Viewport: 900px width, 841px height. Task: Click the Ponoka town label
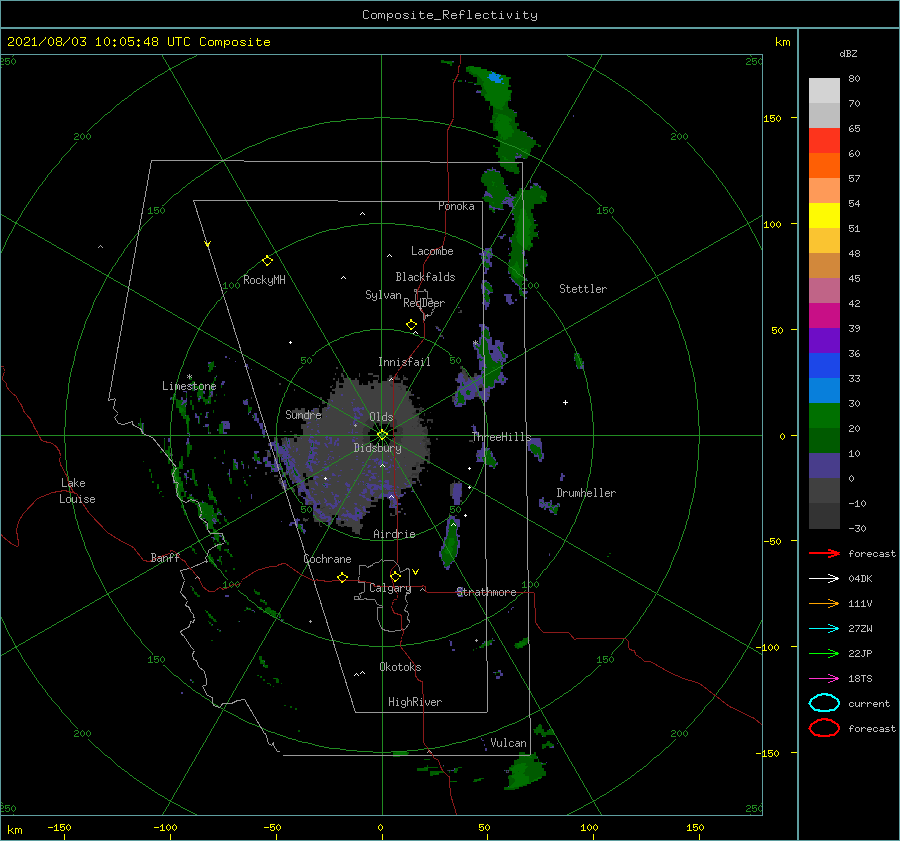tap(456, 206)
